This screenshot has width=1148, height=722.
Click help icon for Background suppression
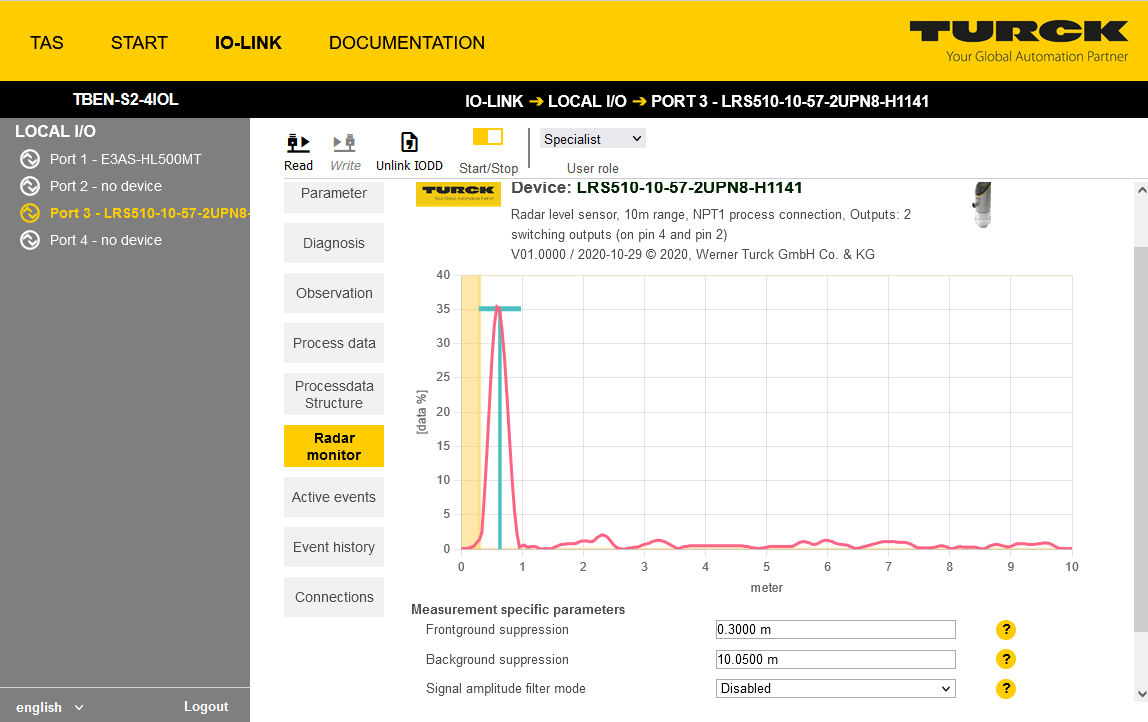1006,659
